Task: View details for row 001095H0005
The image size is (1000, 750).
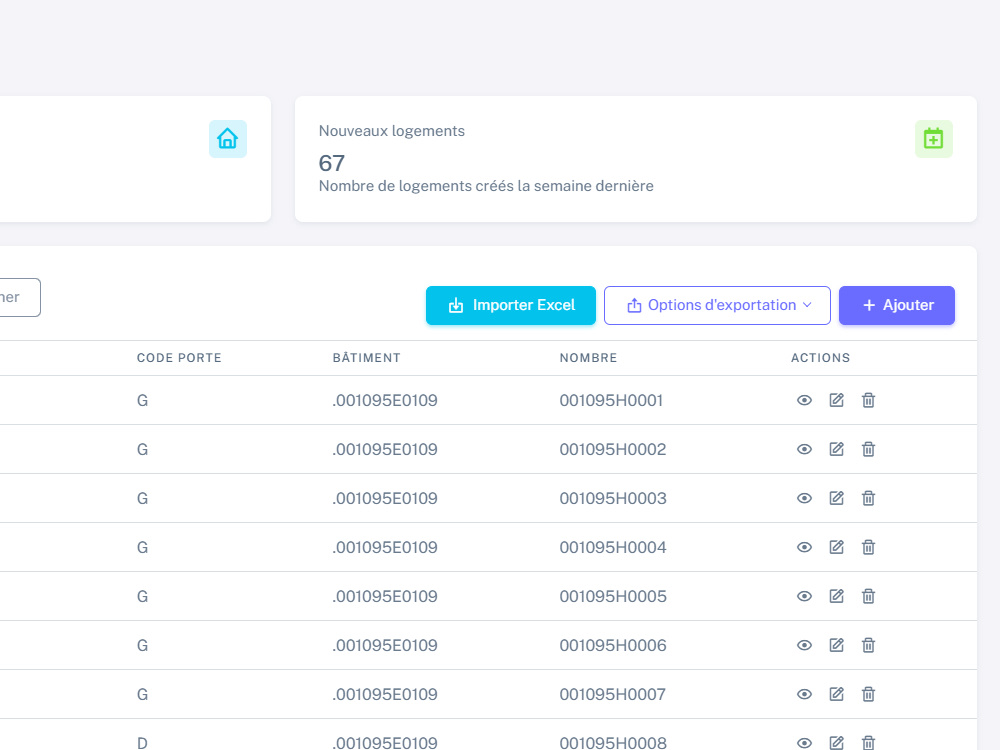Action: pyautogui.click(x=804, y=596)
